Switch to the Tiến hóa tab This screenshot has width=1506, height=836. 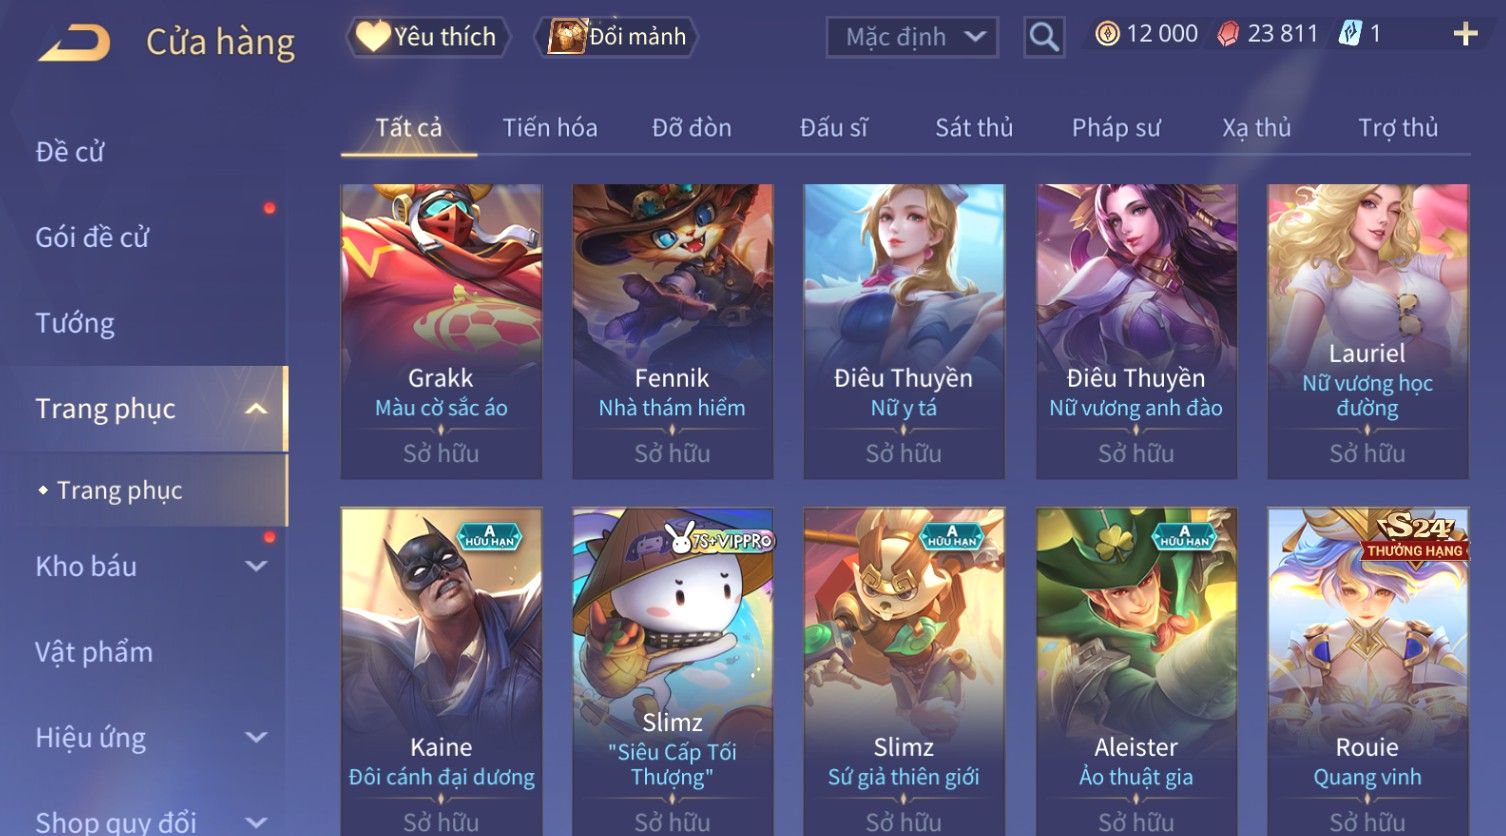550,128
